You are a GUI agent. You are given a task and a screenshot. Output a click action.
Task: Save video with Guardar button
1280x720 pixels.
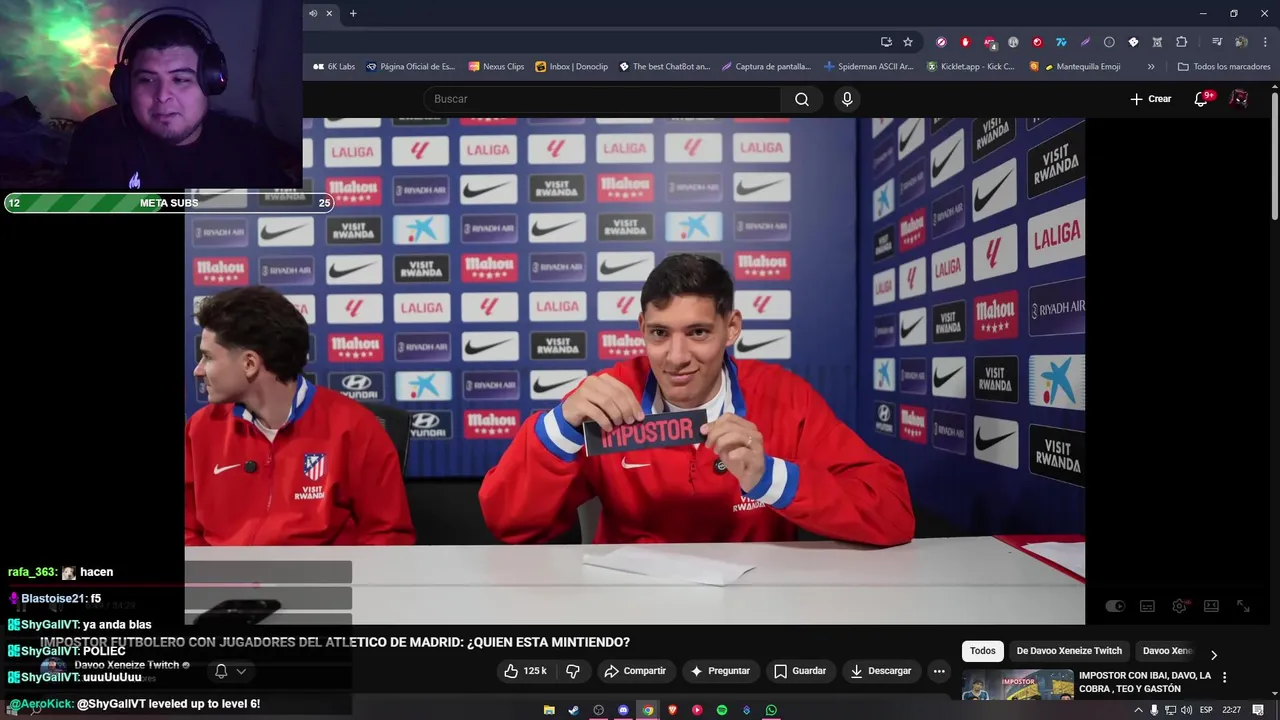800,671
